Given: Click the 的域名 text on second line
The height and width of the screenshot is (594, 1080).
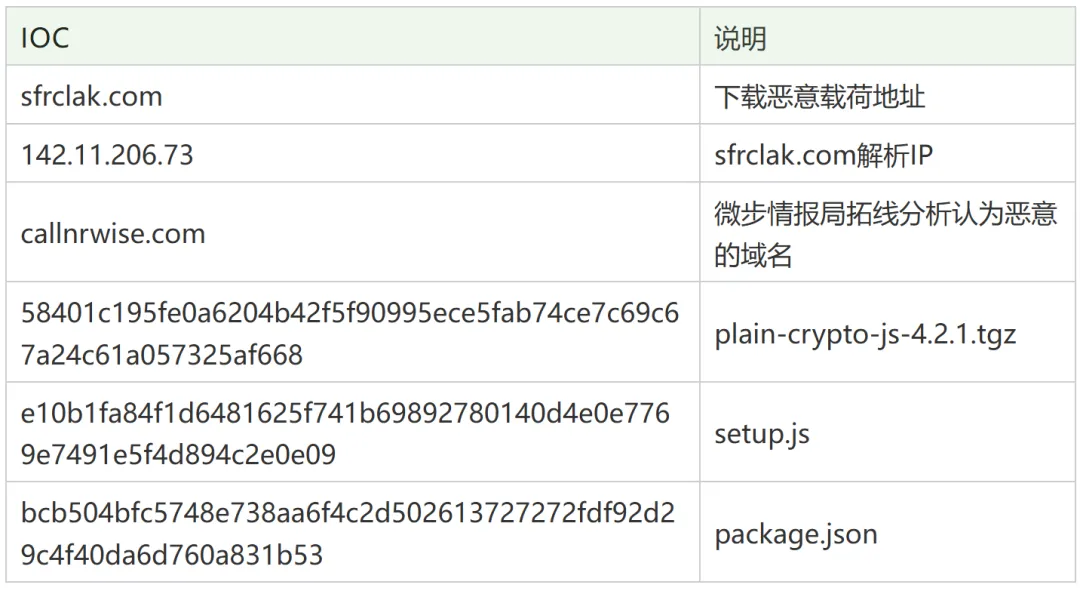Looking at the screenshot, I should pos(753,255).
